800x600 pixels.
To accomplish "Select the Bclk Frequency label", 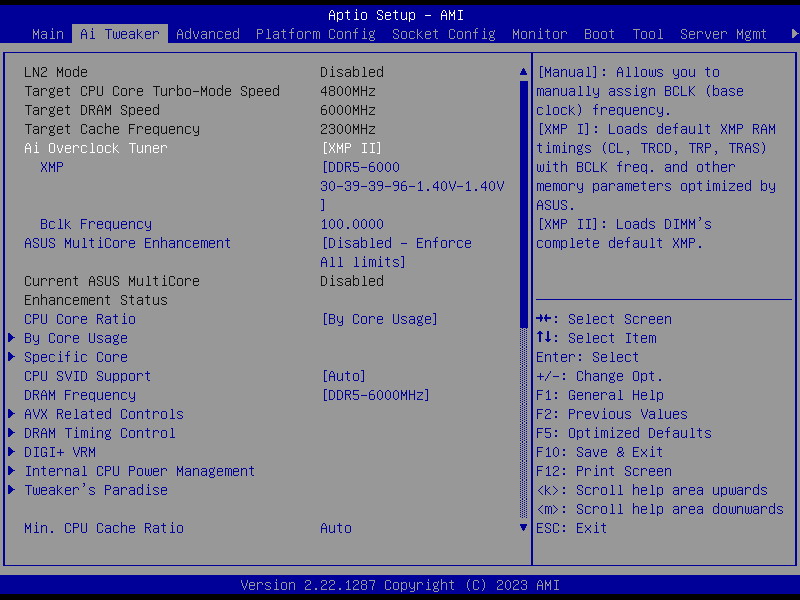I will tap(96, 224).
